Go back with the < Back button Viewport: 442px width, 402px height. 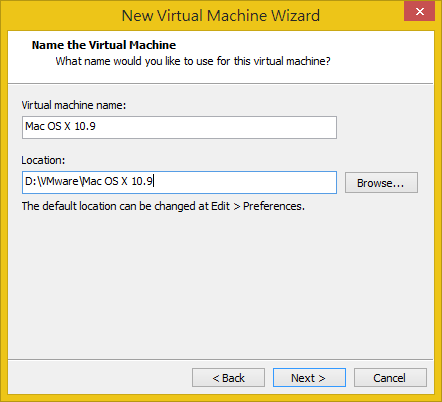(228, 378)
